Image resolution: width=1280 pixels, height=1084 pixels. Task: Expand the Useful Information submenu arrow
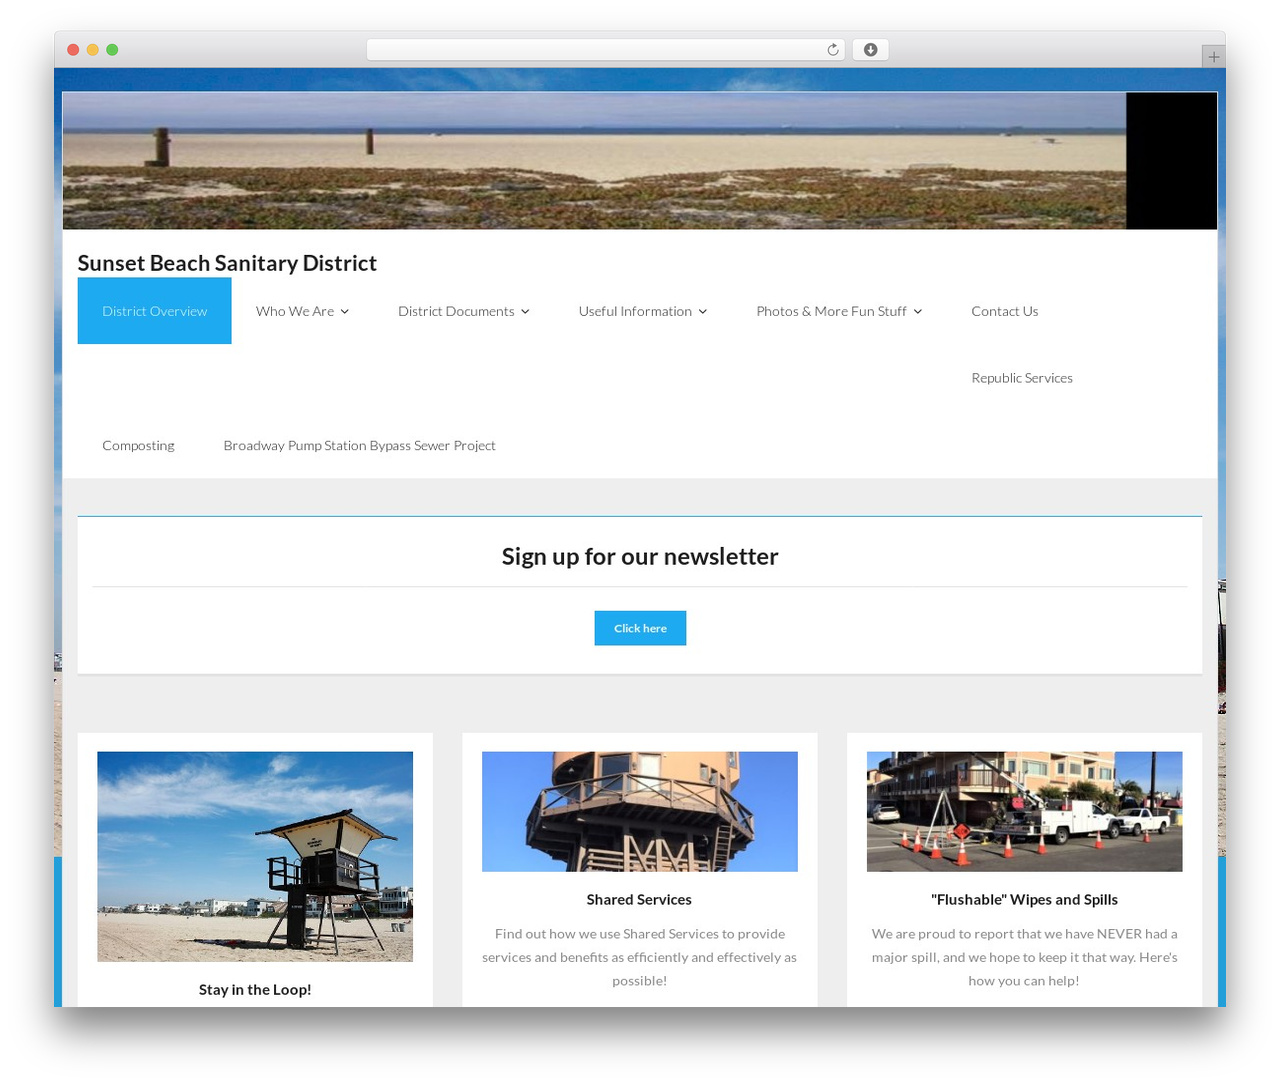coord(702,312)
